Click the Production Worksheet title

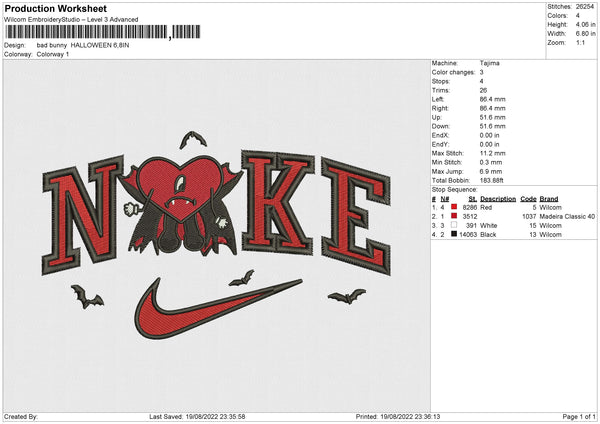pos(55,8)
